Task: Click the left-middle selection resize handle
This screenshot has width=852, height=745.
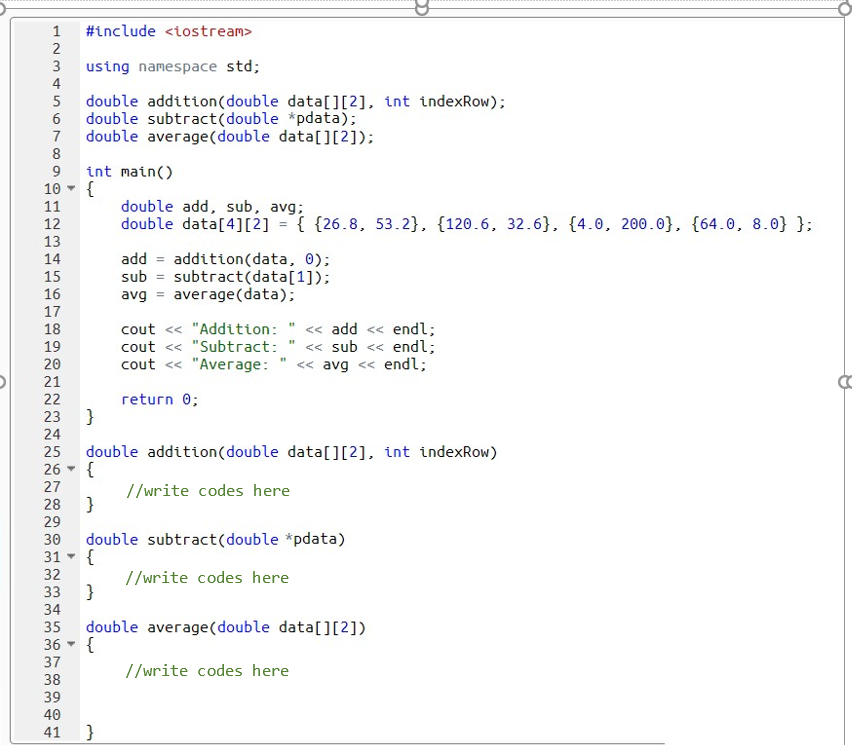Action: pos(2,382)
